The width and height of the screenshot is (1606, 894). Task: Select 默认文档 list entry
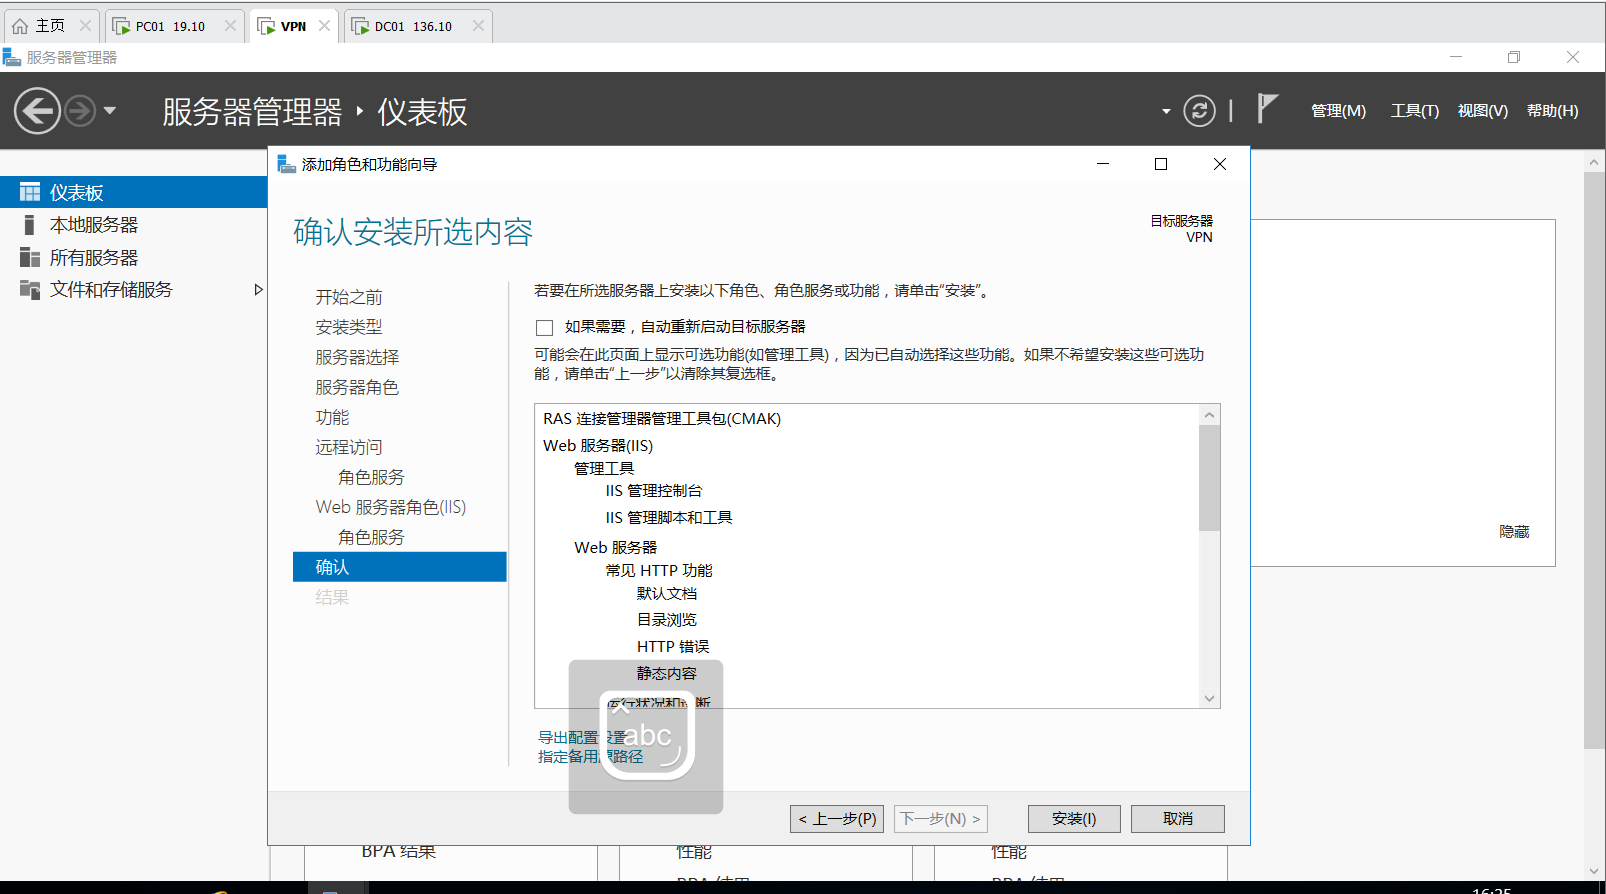click(667, 594)
